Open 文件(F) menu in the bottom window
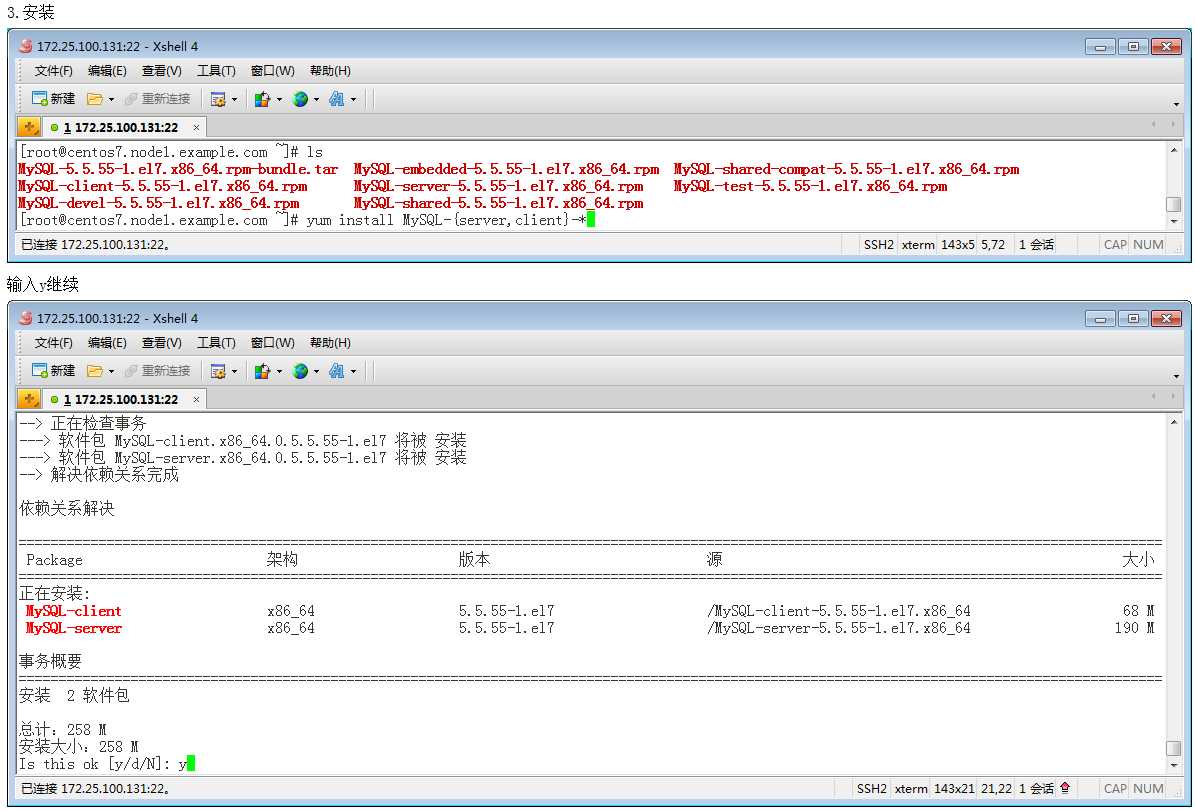This screenshot has height=810, width=1195. tap(53, 343)
